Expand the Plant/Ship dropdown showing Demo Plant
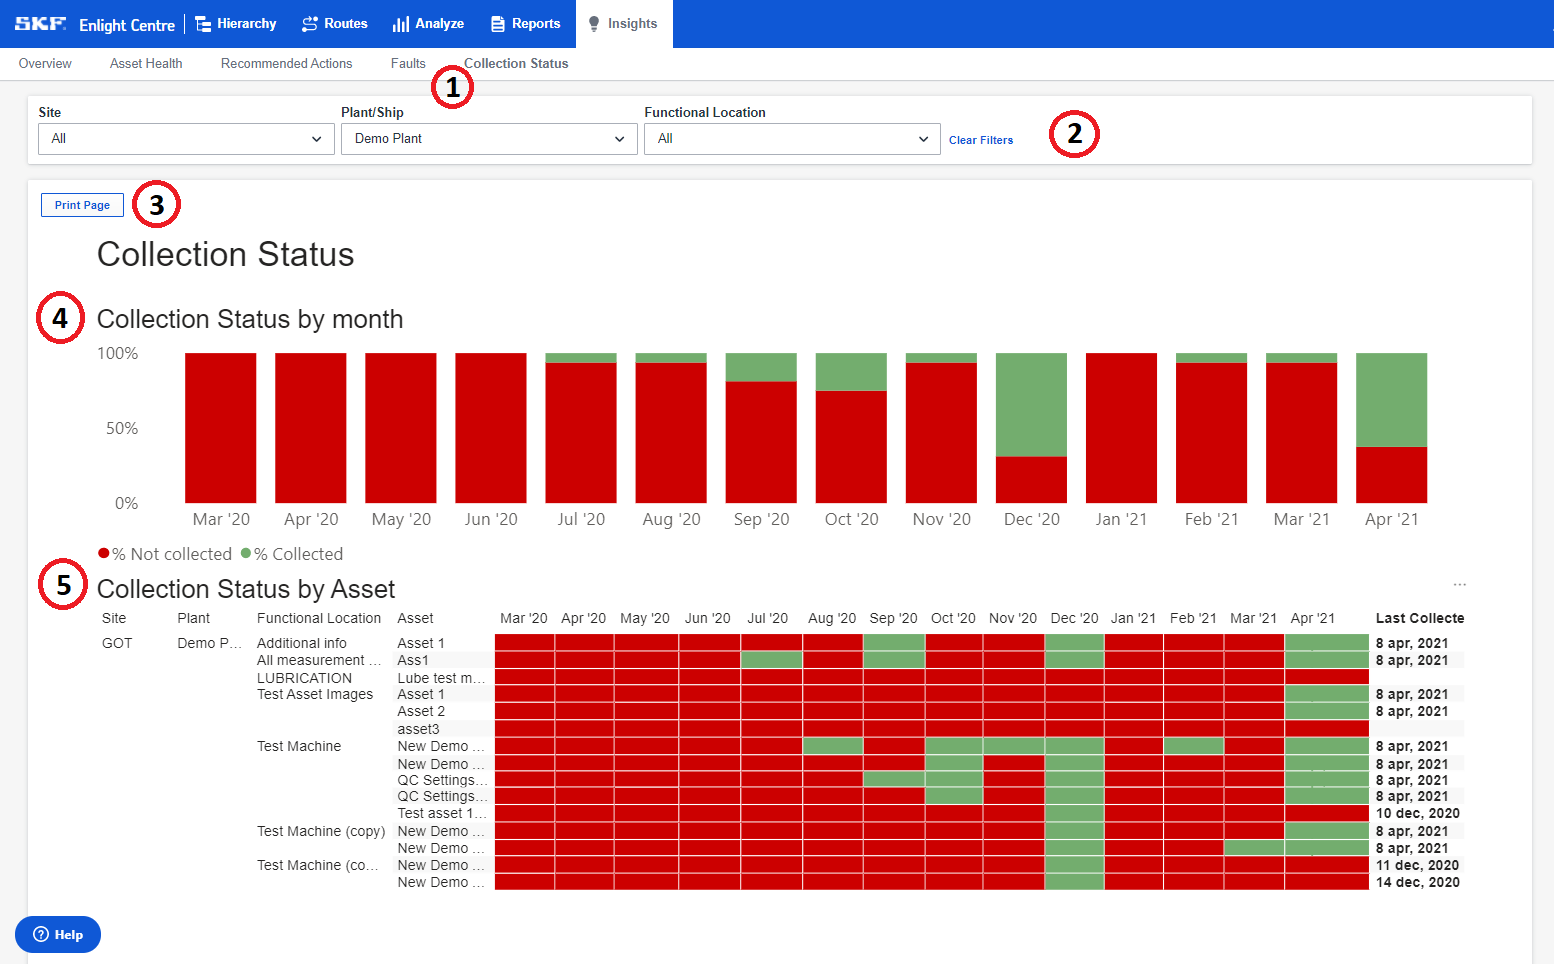Viewport: 1554px width, 964px height. [489, 138]
